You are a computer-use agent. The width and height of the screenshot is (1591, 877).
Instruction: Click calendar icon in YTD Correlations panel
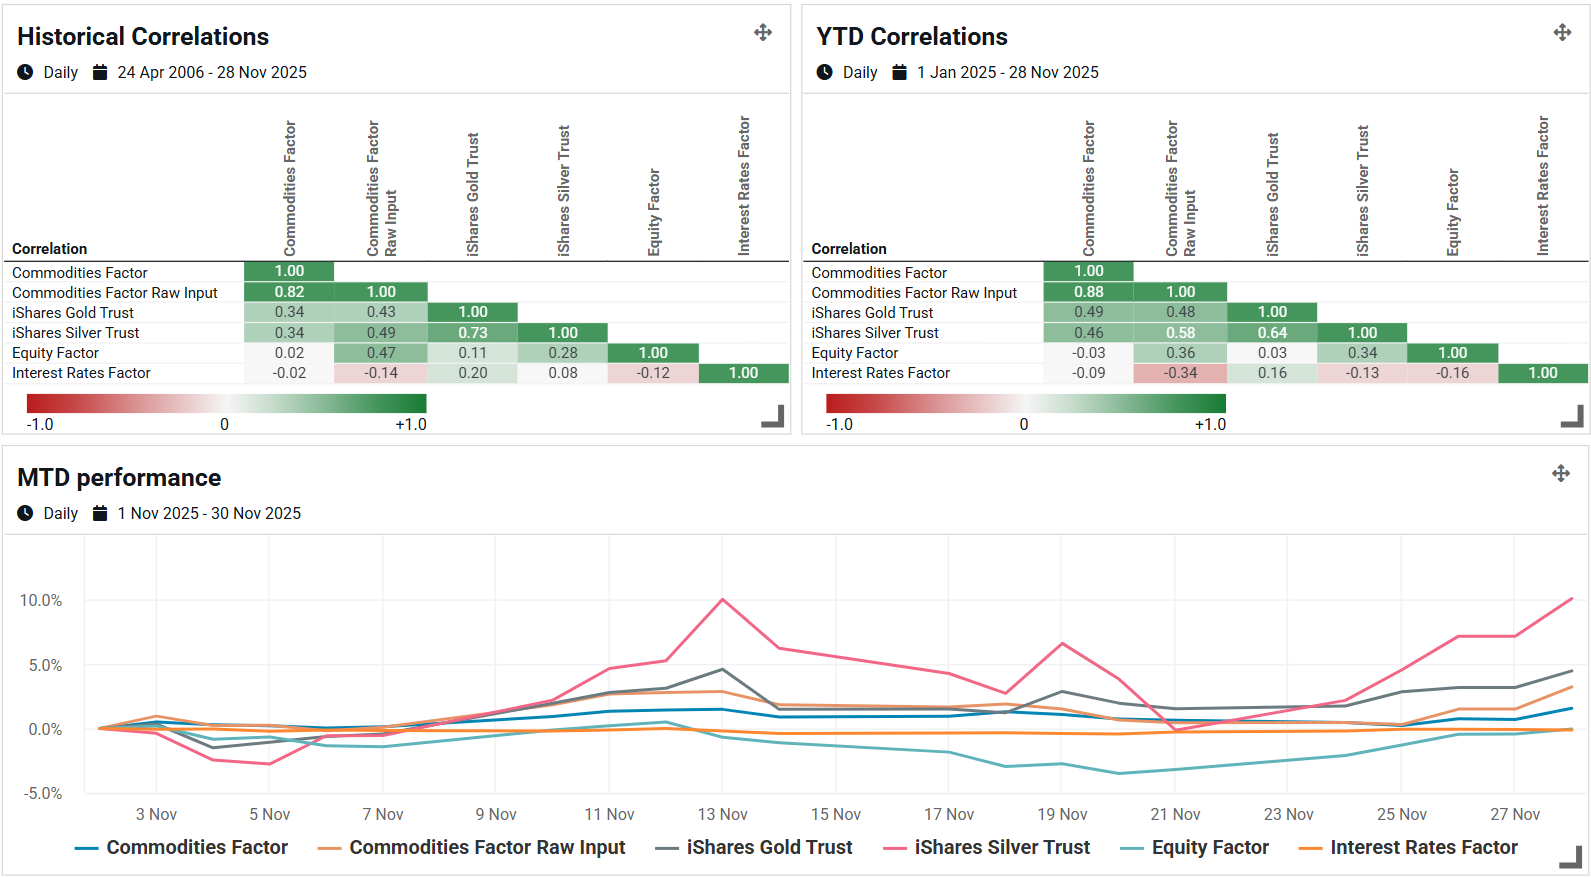tap(899, 72)
